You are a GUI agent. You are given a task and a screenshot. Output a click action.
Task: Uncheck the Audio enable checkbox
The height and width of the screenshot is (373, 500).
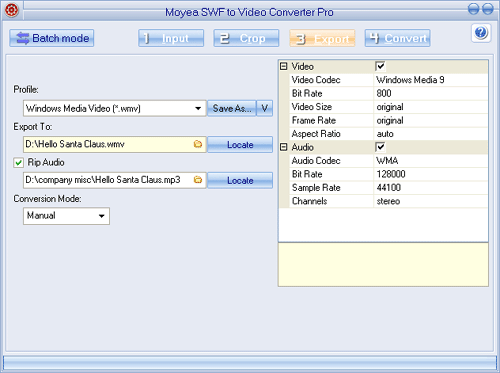click(380, 147)
